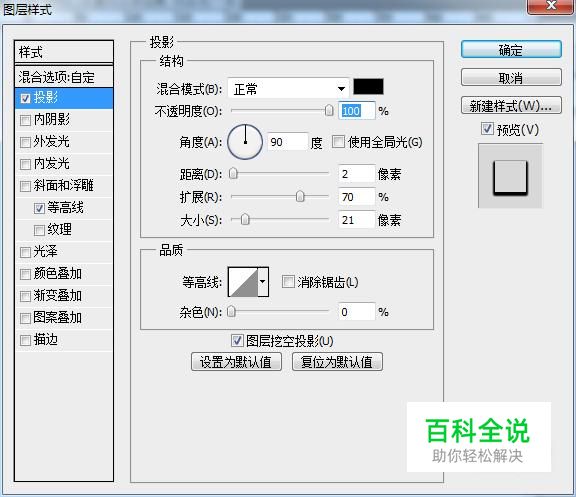The image size is (576, 497).
Task: Cancel with the 取消 button
Action: pyautogui.click(x=511, y=78)
